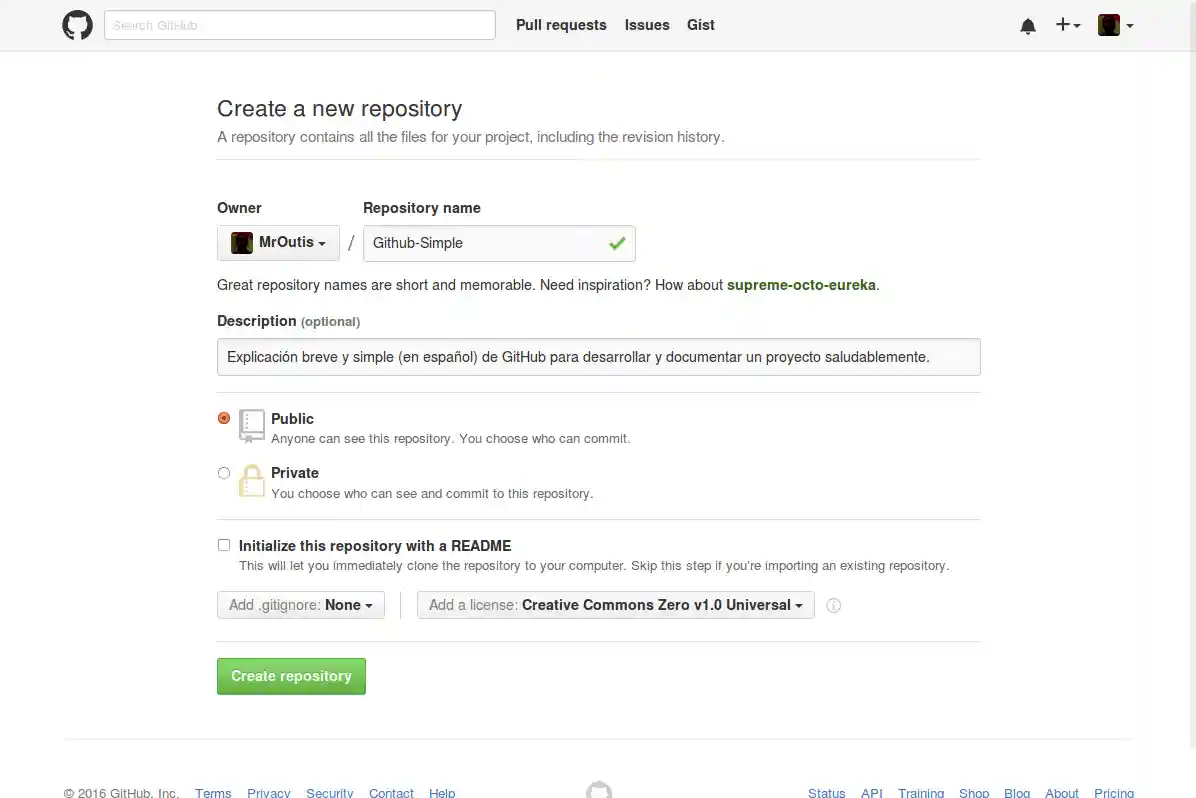
Task: Click the padlock icon next to Private
Action: click(x=251, y=481)
